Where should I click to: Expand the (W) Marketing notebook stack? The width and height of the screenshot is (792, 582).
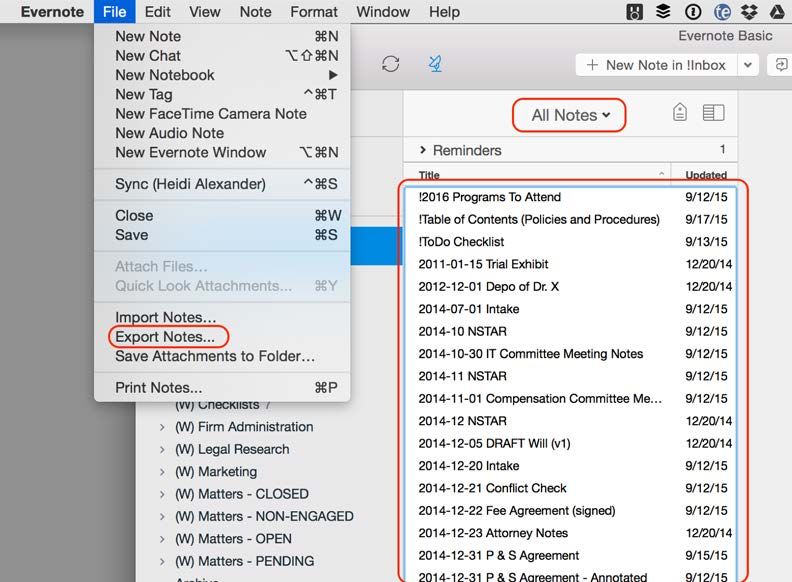pyautogui.click(x=162, y=472)
